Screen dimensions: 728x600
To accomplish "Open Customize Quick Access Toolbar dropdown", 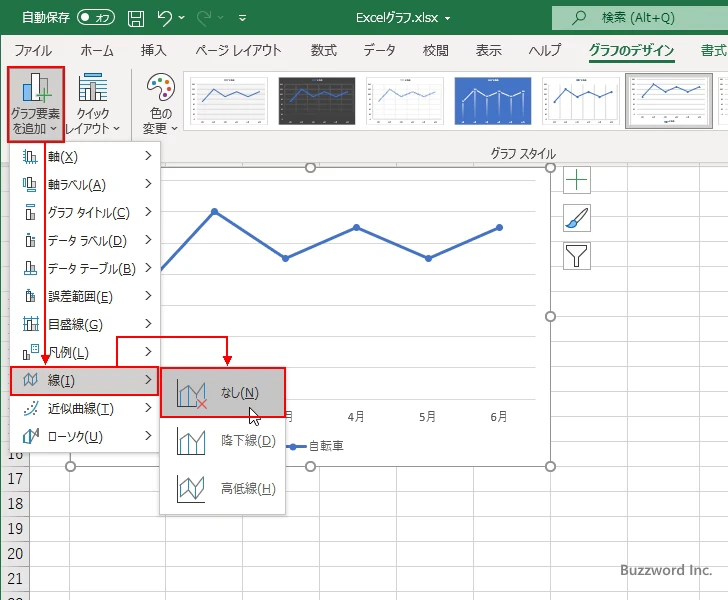I will (x=242, y=18).
